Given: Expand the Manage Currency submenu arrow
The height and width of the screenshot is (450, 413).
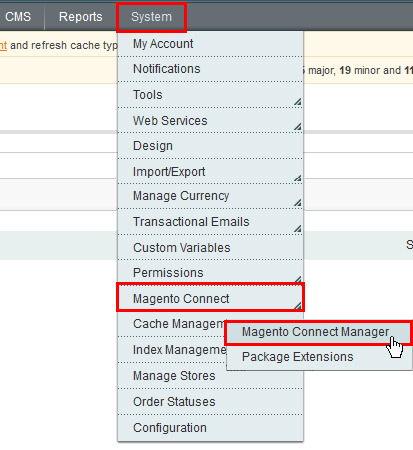Looking at the screenshot, I should click(298, 203).
